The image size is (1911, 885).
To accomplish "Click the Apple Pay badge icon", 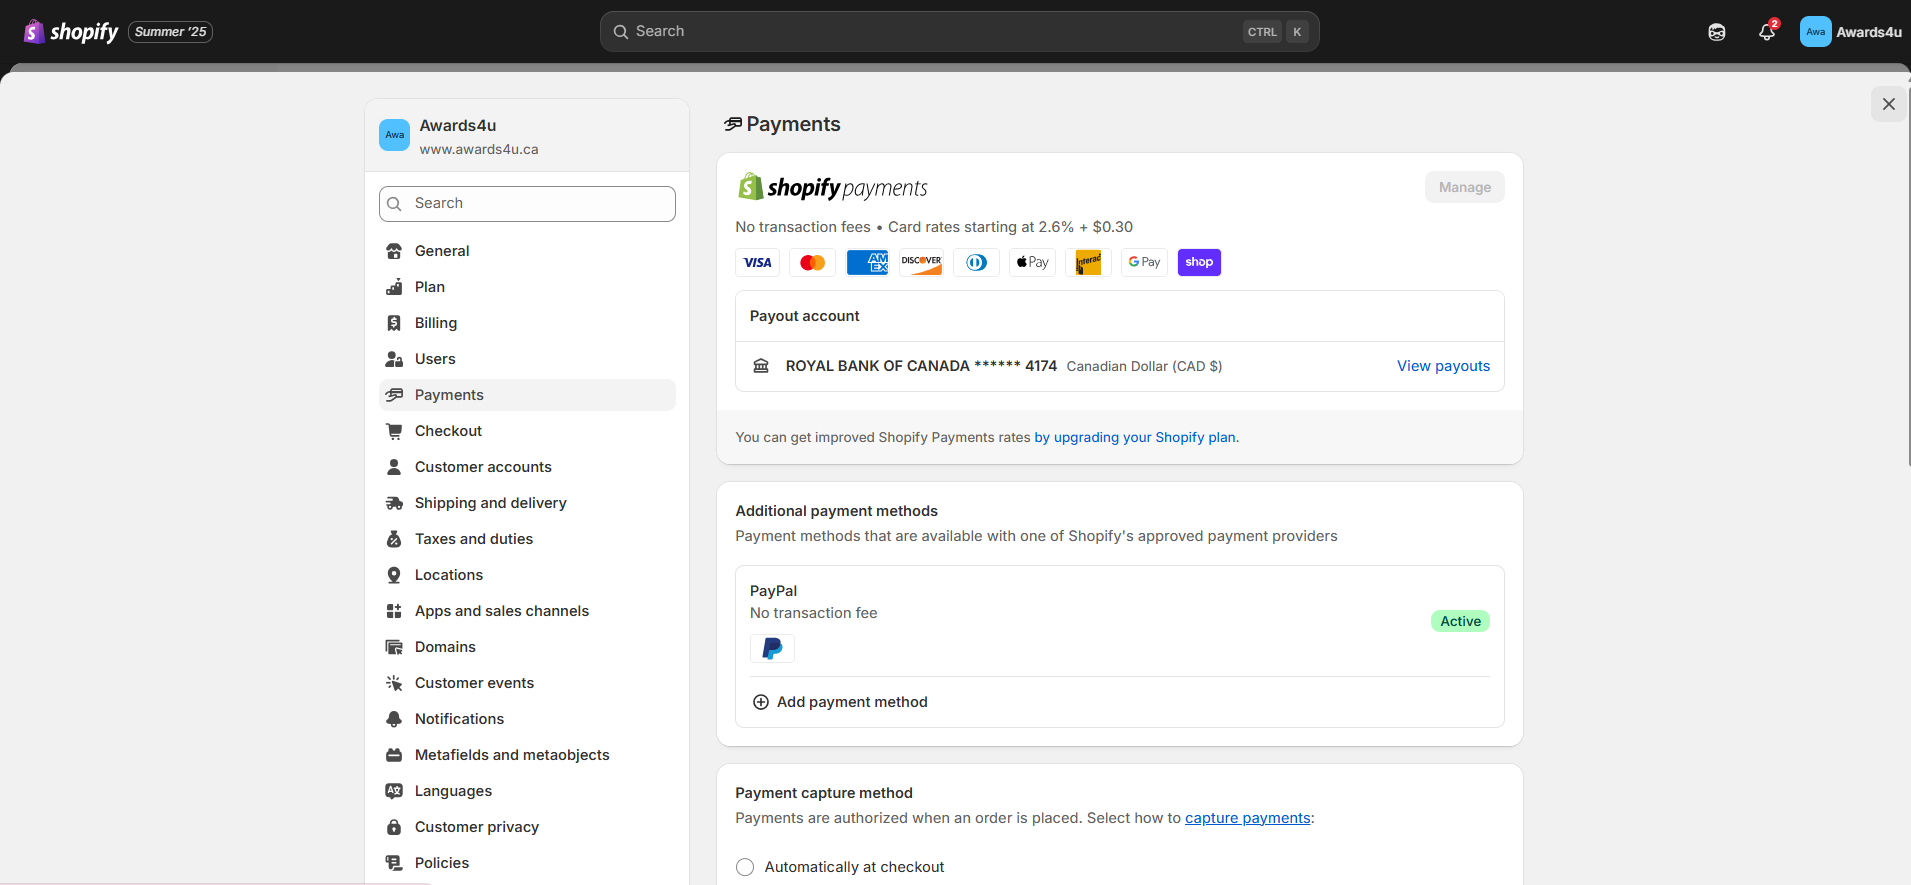I will click(x=1032, y=262).
